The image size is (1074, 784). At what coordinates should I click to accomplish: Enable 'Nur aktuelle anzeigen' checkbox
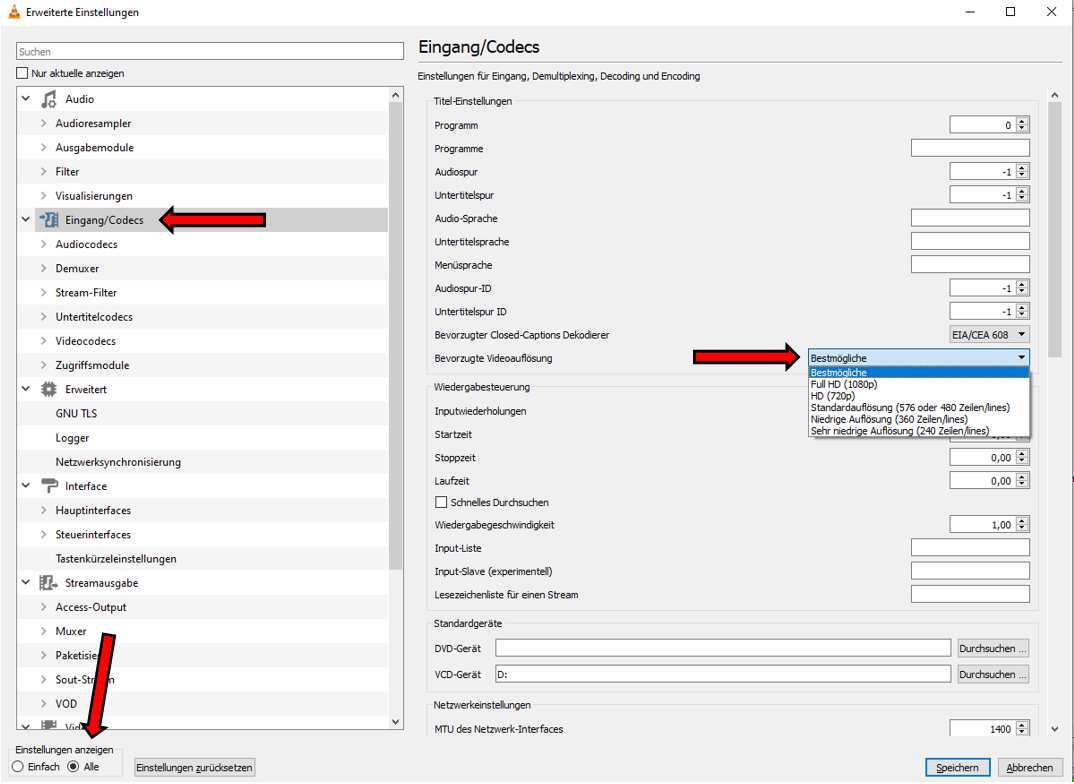pyautogui.click(x=23, y=74)
